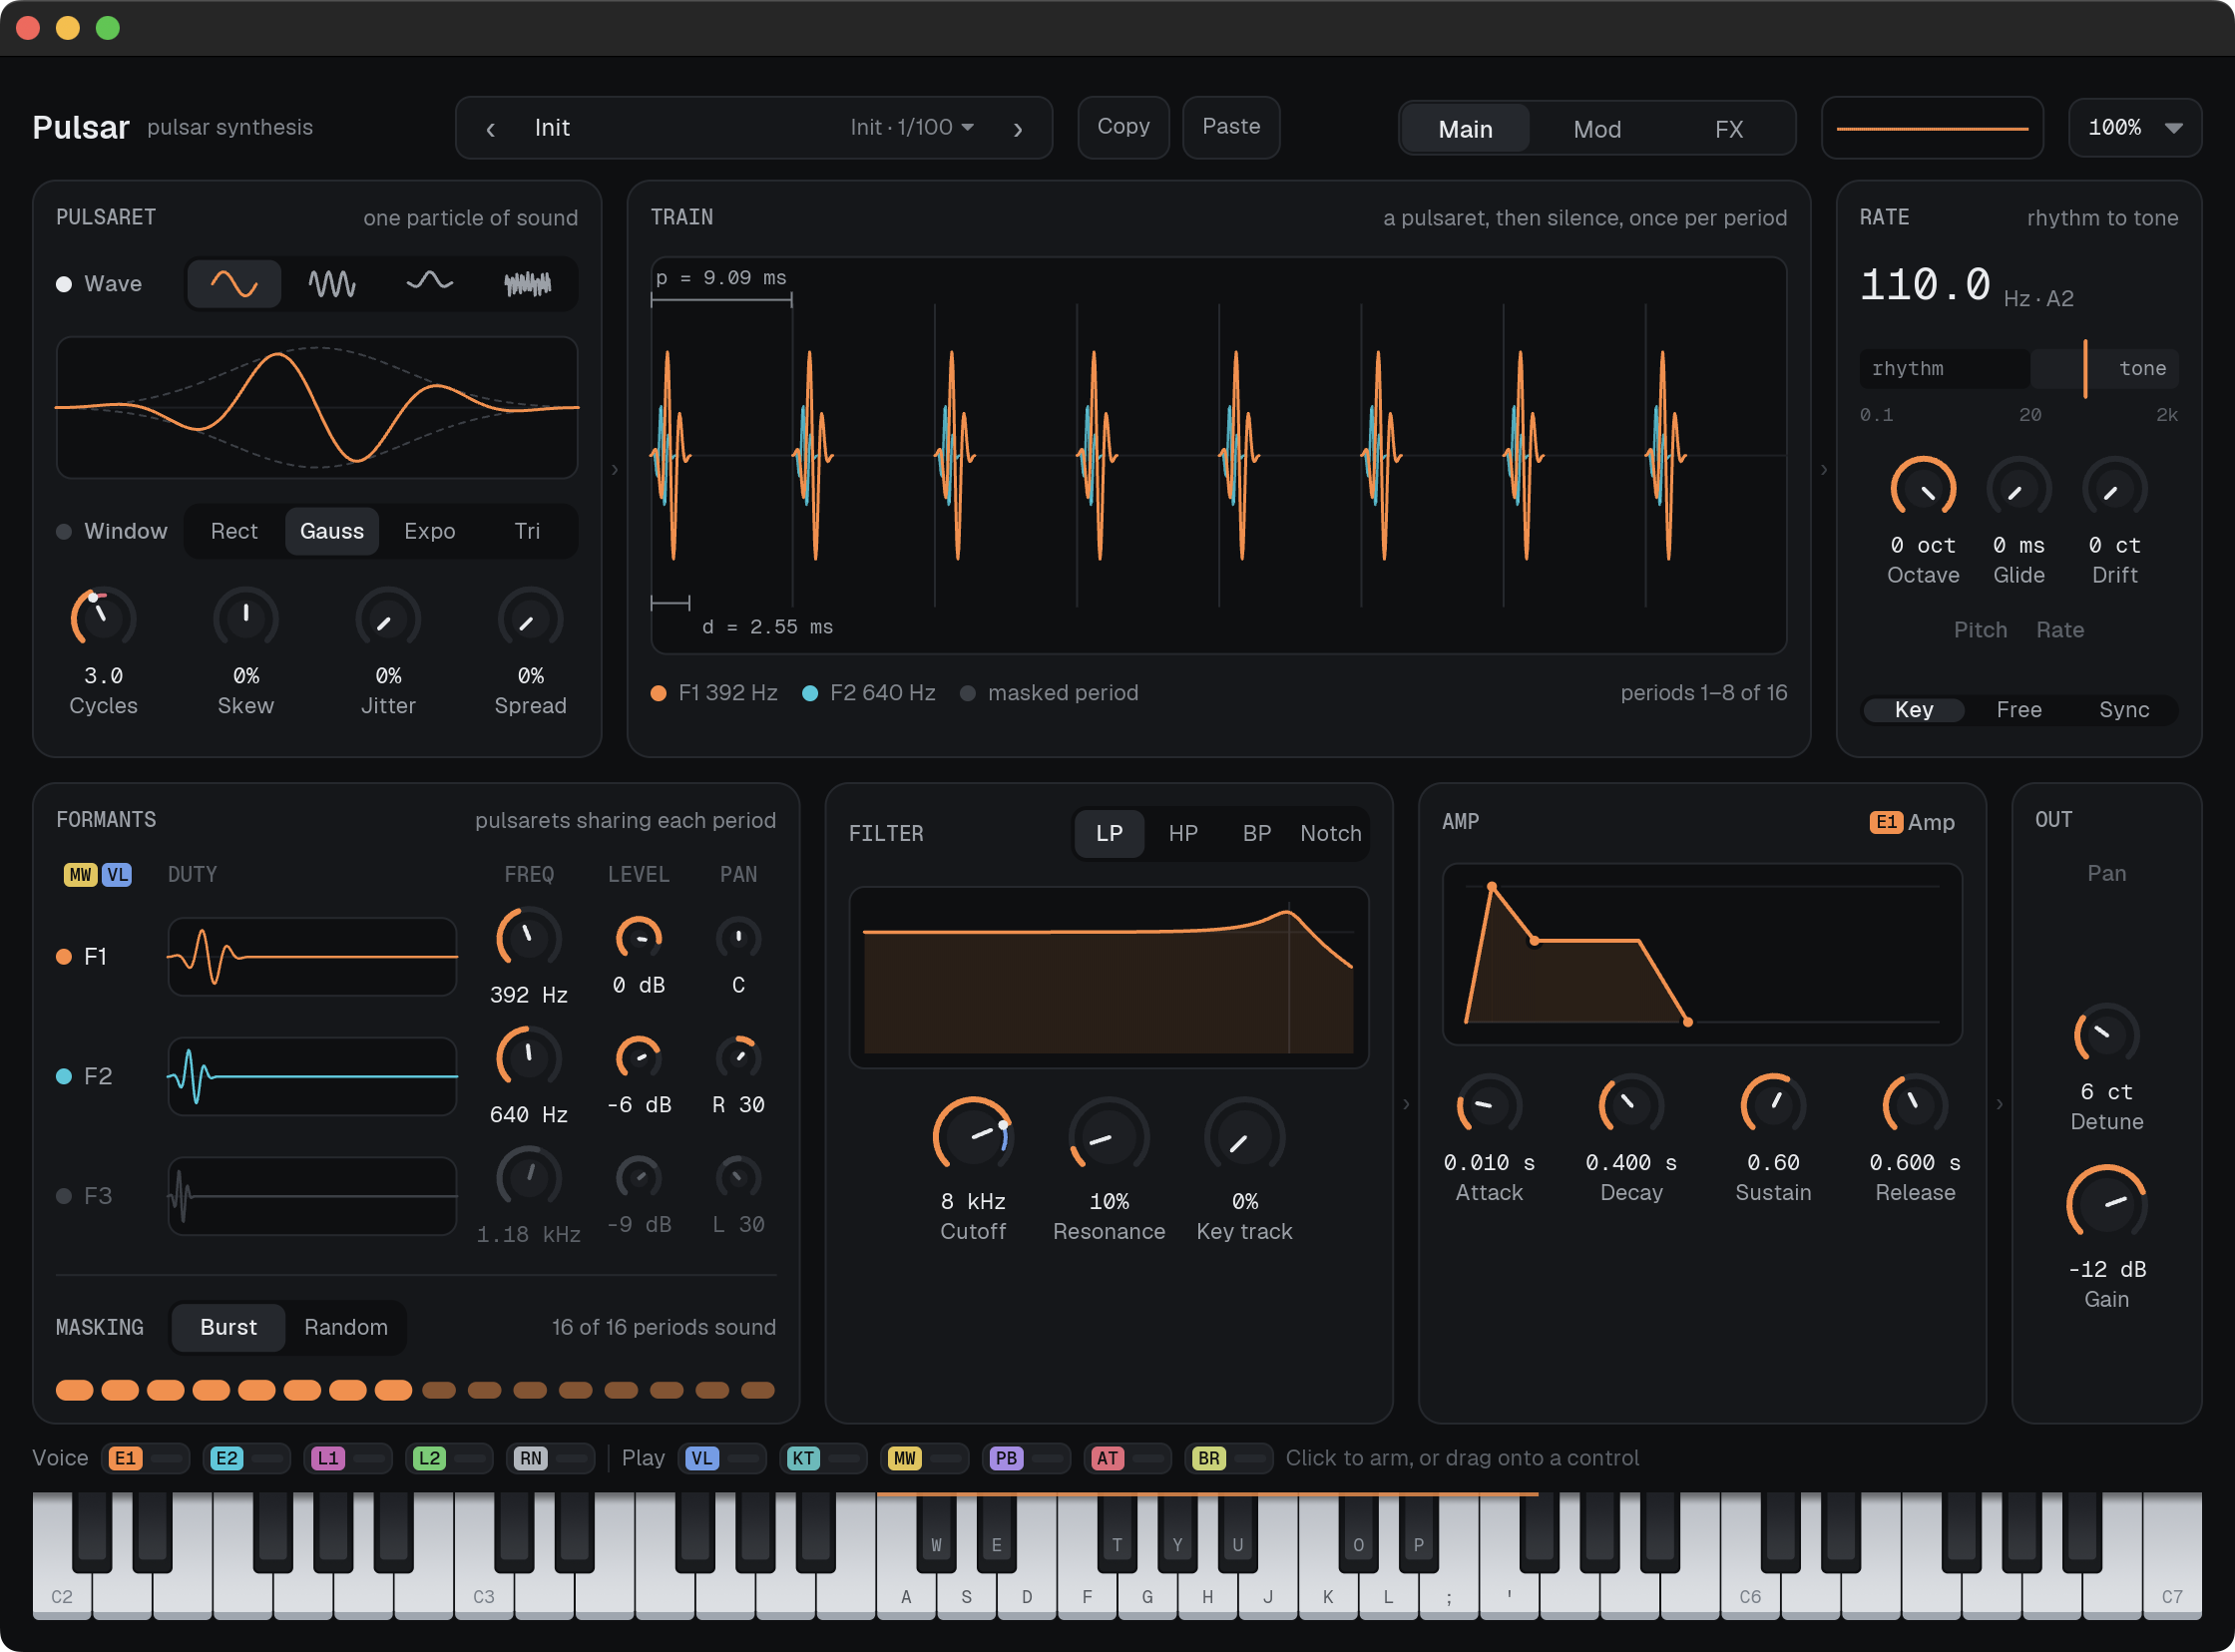This screenshot has height=1652, width=2235.
Task: Arm the PB pitch bend source
Action: (x=1027, y=1458)
